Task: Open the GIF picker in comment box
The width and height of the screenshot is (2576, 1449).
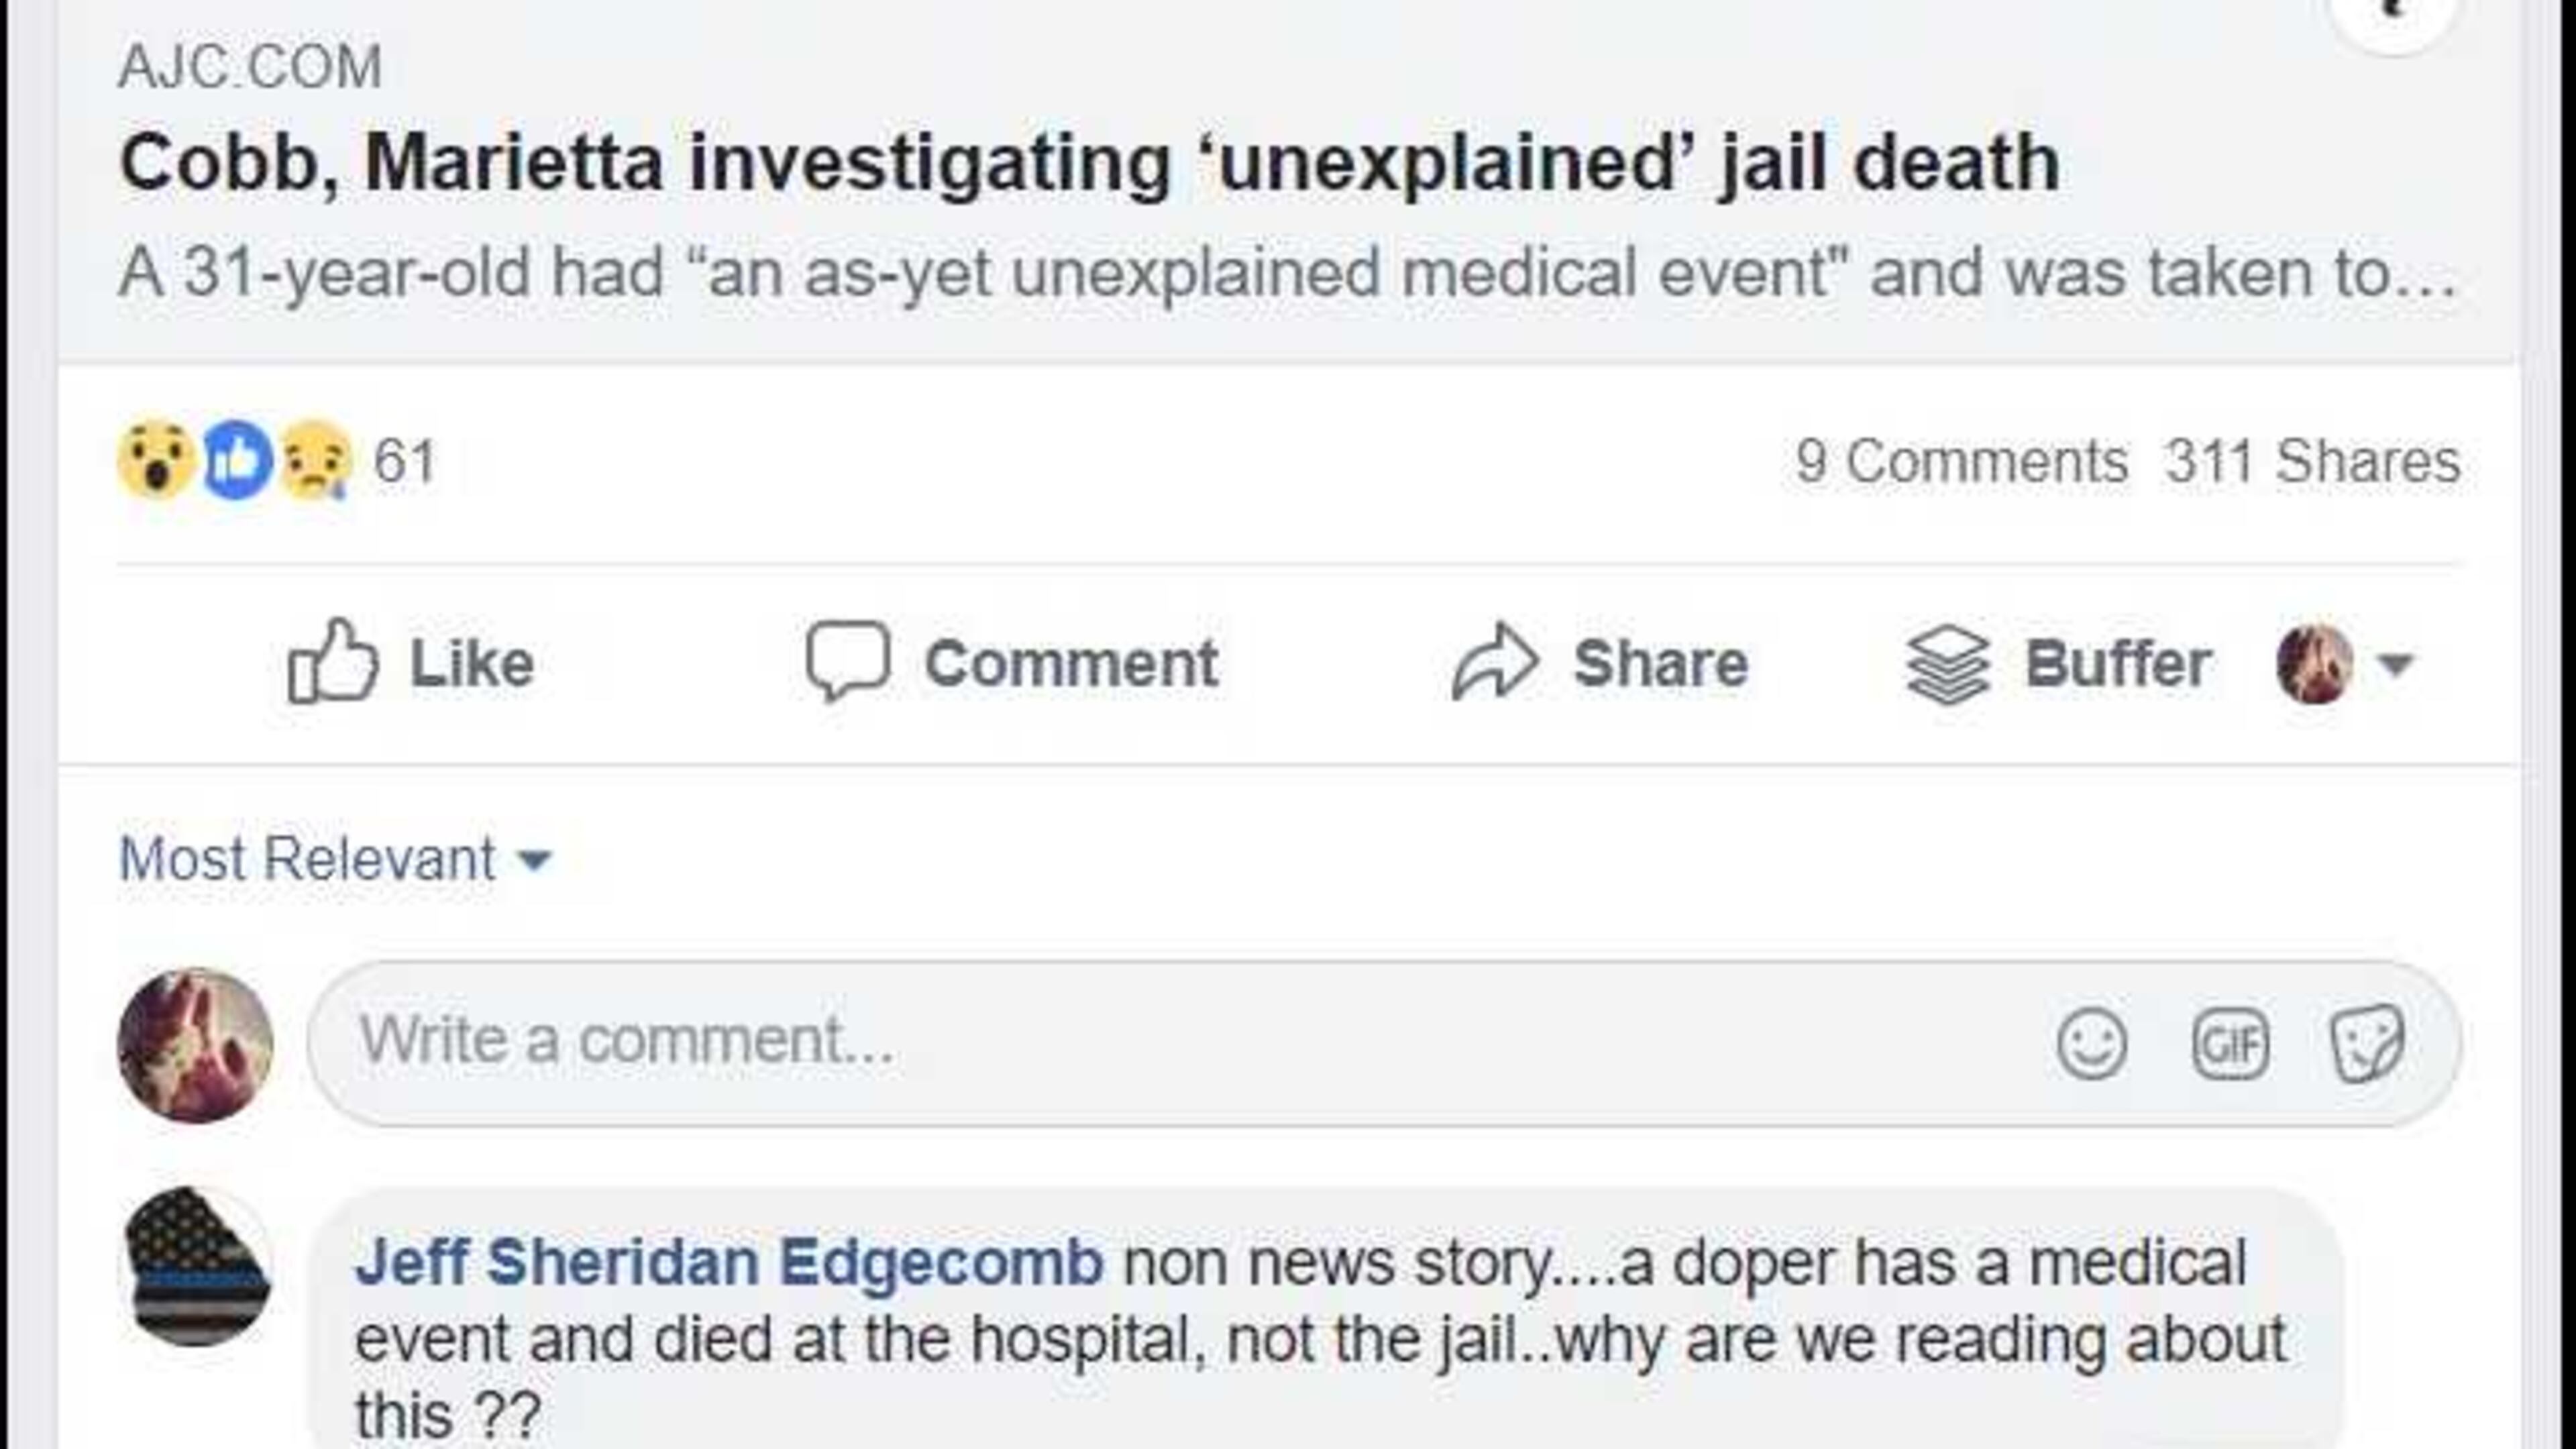Action: (2230, 1044)
